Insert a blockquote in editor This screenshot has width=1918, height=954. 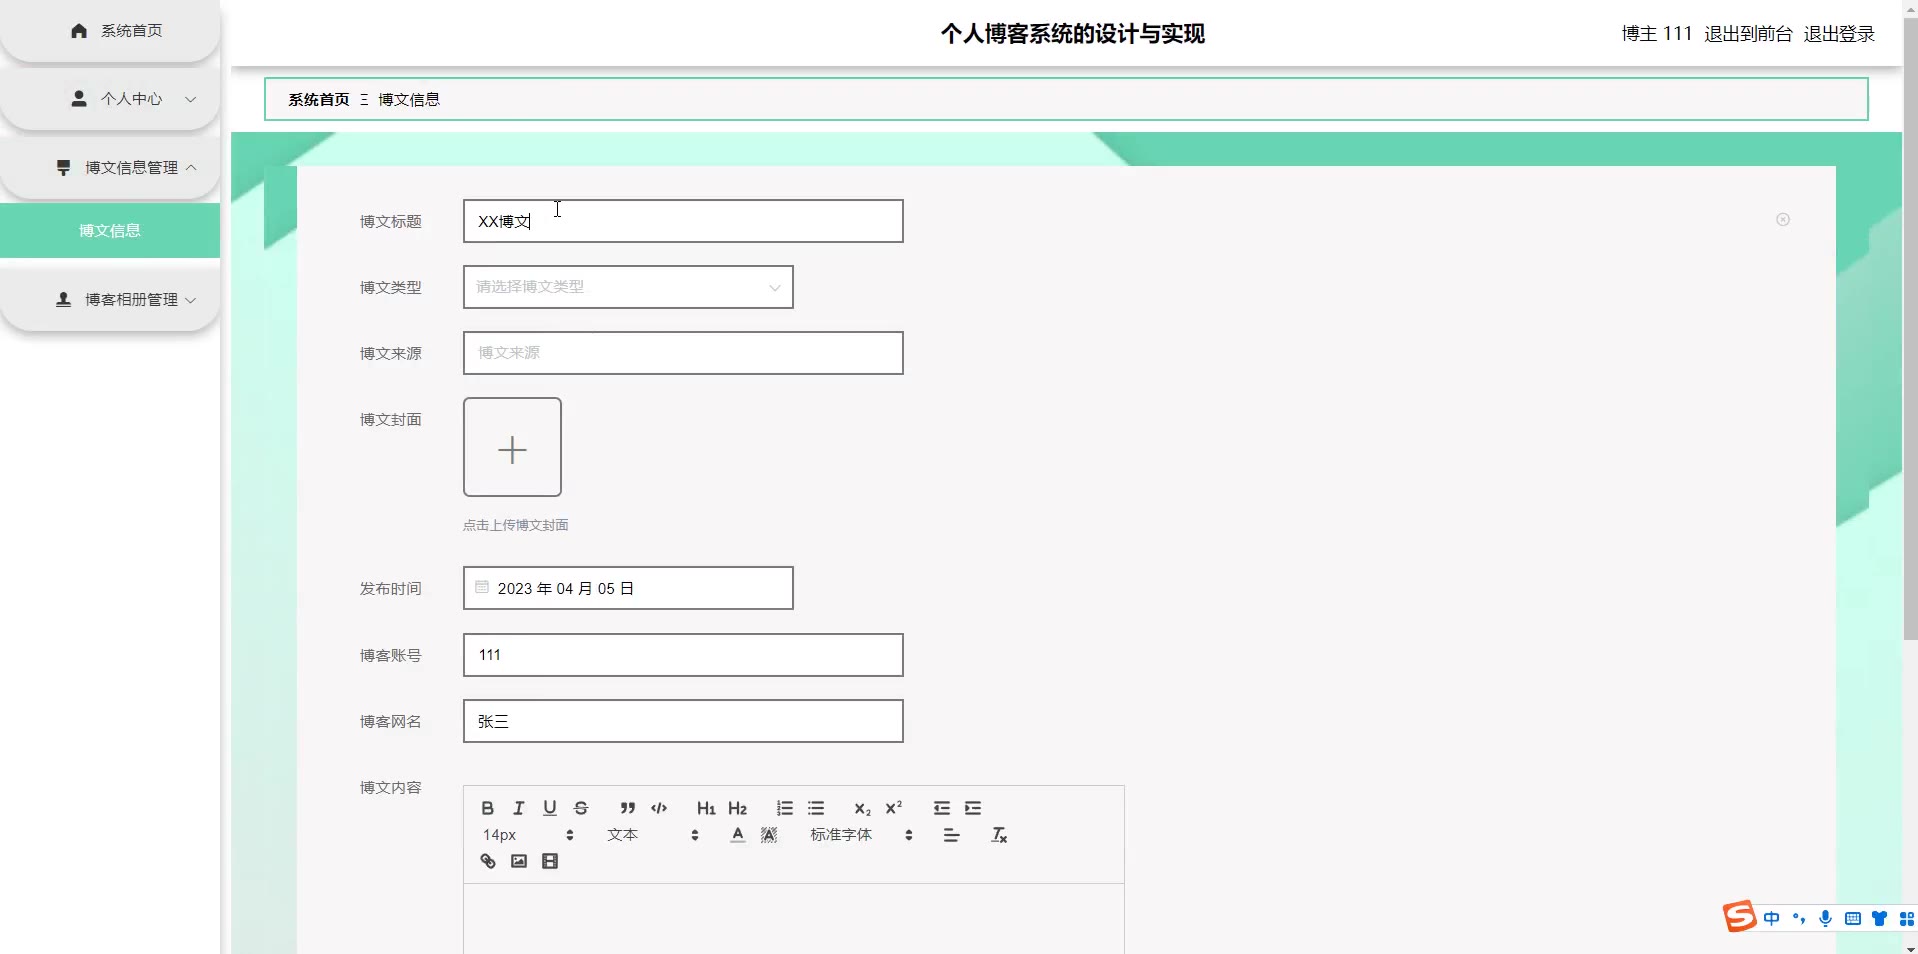[x=627, y=808]
